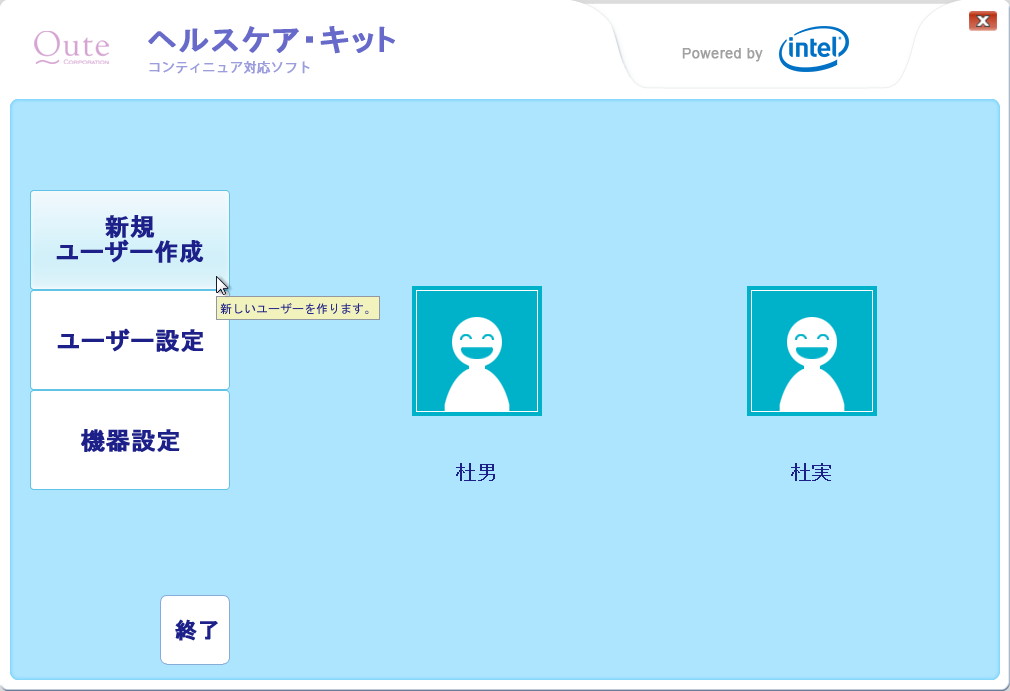The height and width of the screenshot is (691, 1010).
Task: Select the 杜実 user avatar icon
Action: pyautogui.click(x=812, y=351)
